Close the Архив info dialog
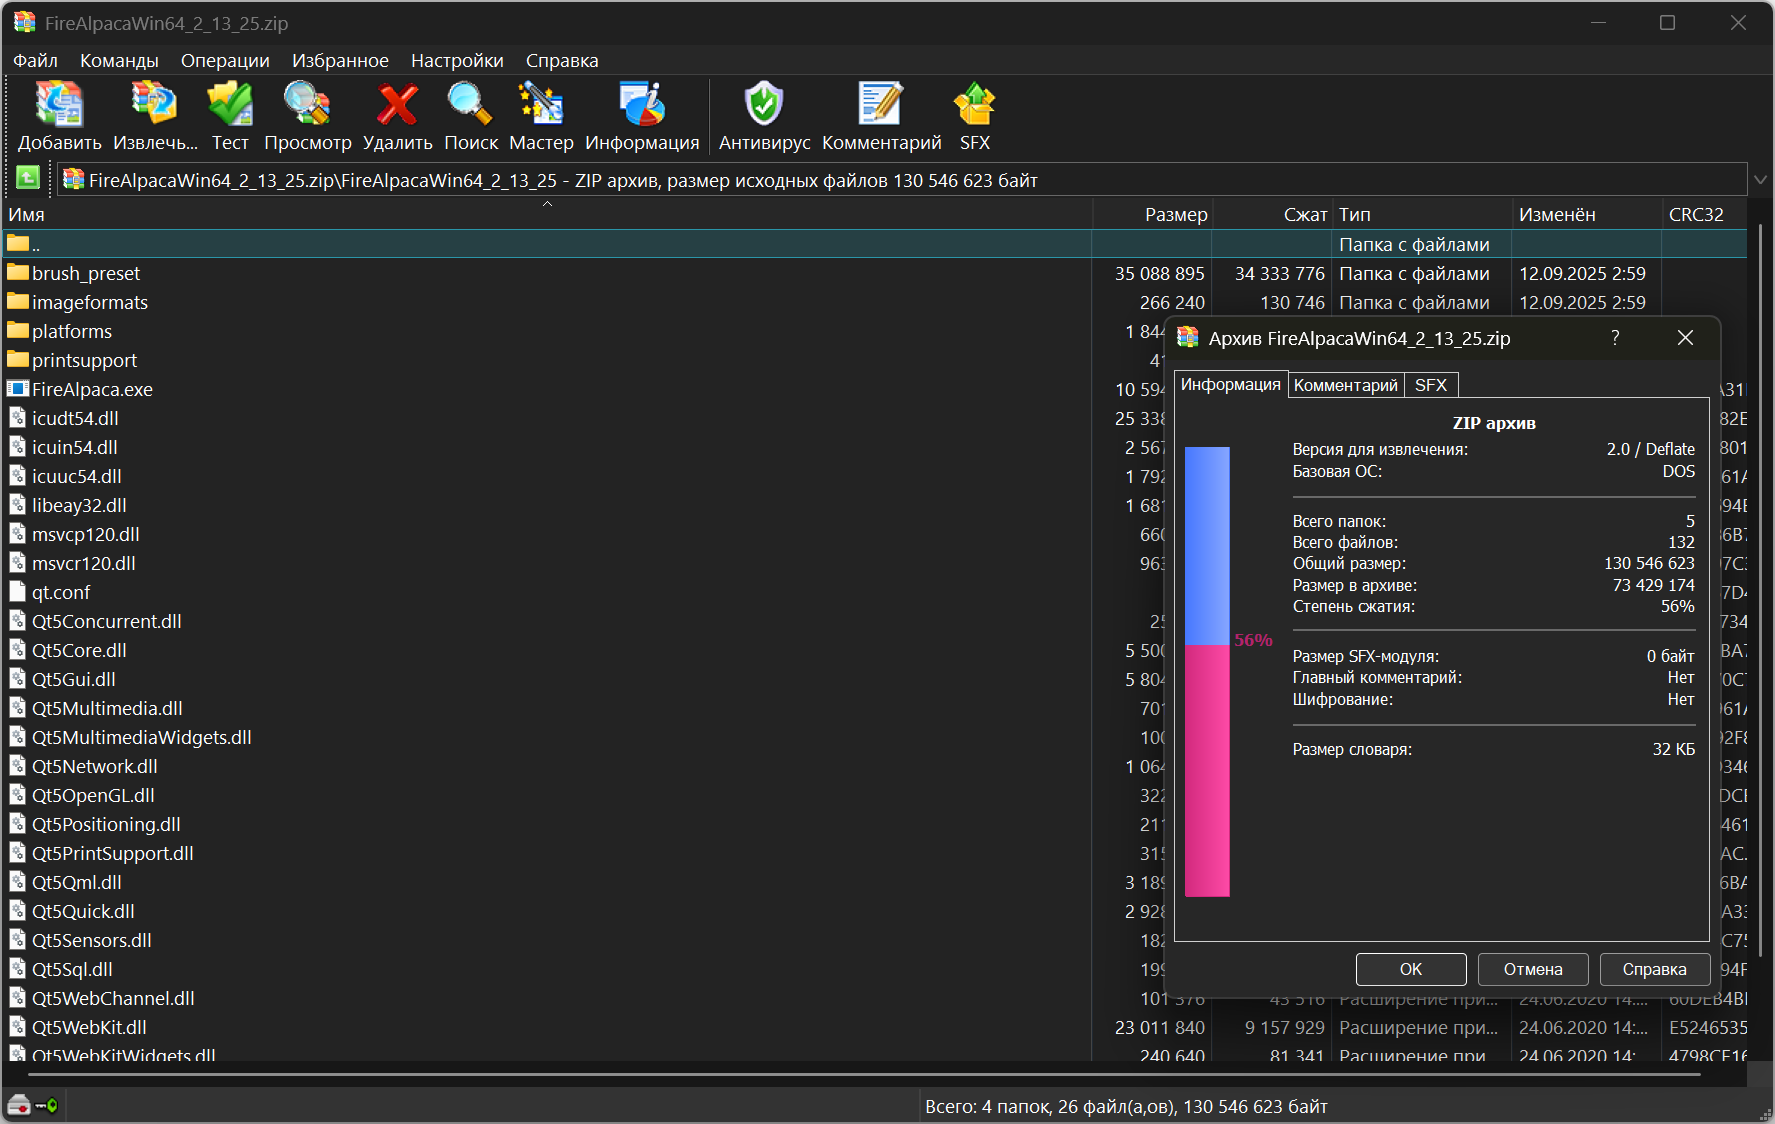1775x1124 pixels. coord(1685,338)
